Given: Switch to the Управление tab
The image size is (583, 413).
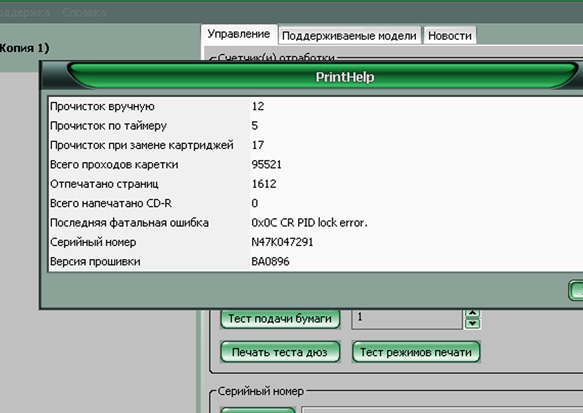Looking at the screenshot, I should point(239,34).
